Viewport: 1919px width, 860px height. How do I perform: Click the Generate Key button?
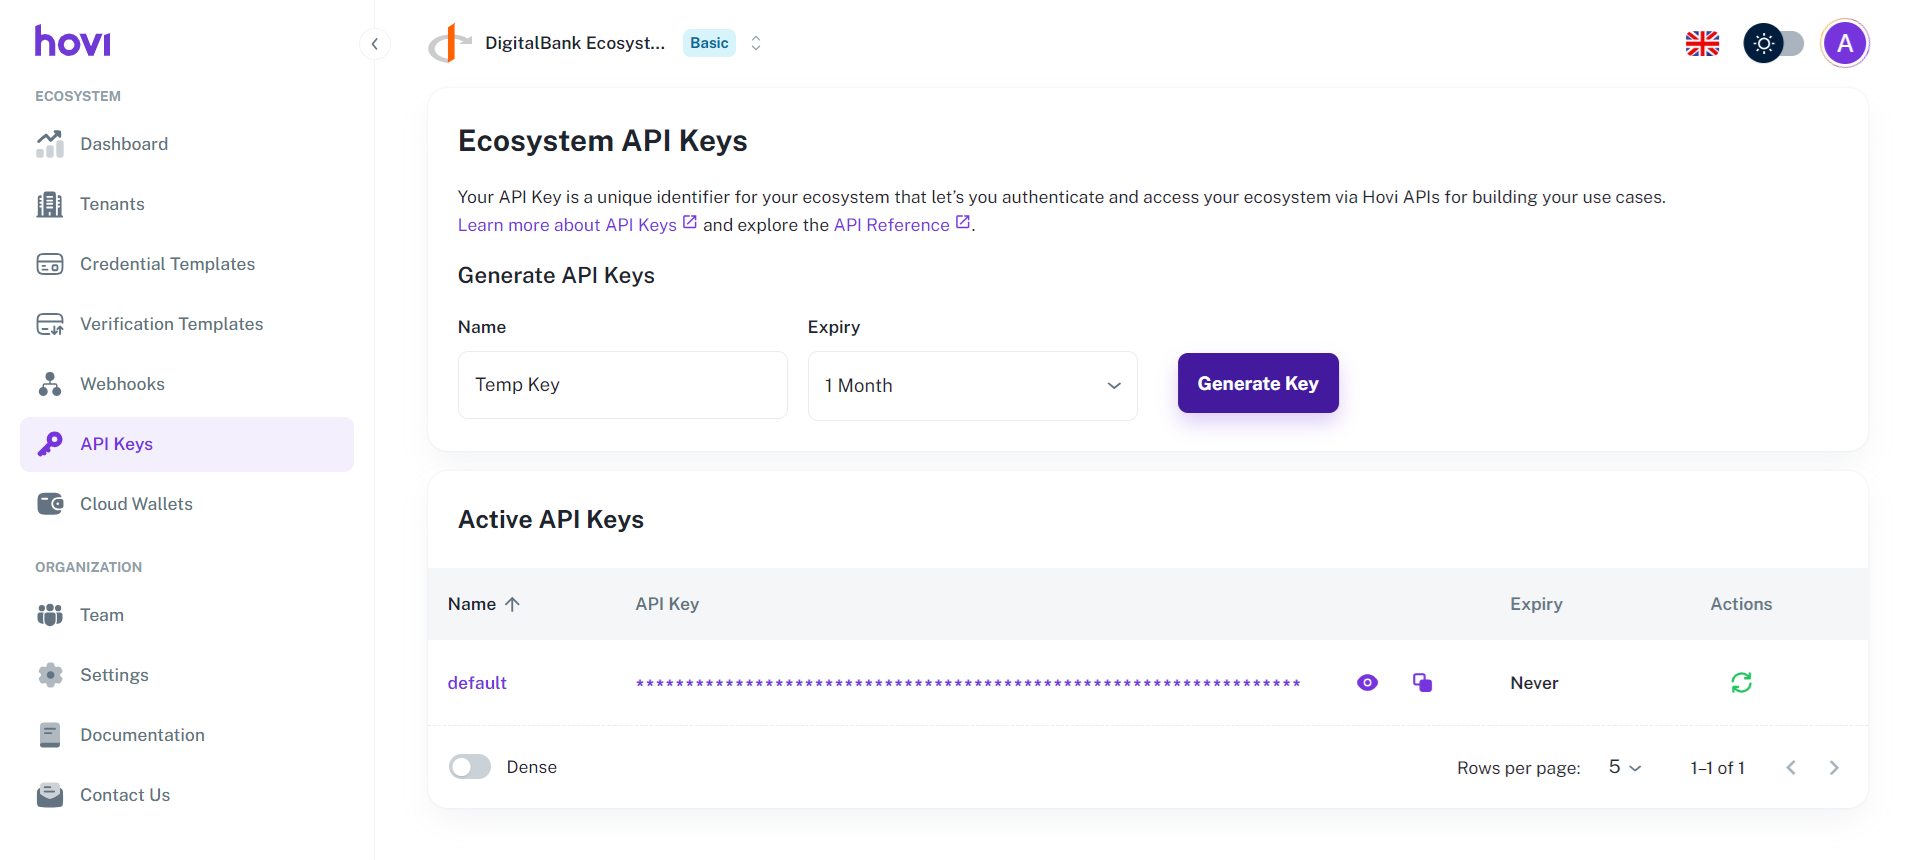1257,383
